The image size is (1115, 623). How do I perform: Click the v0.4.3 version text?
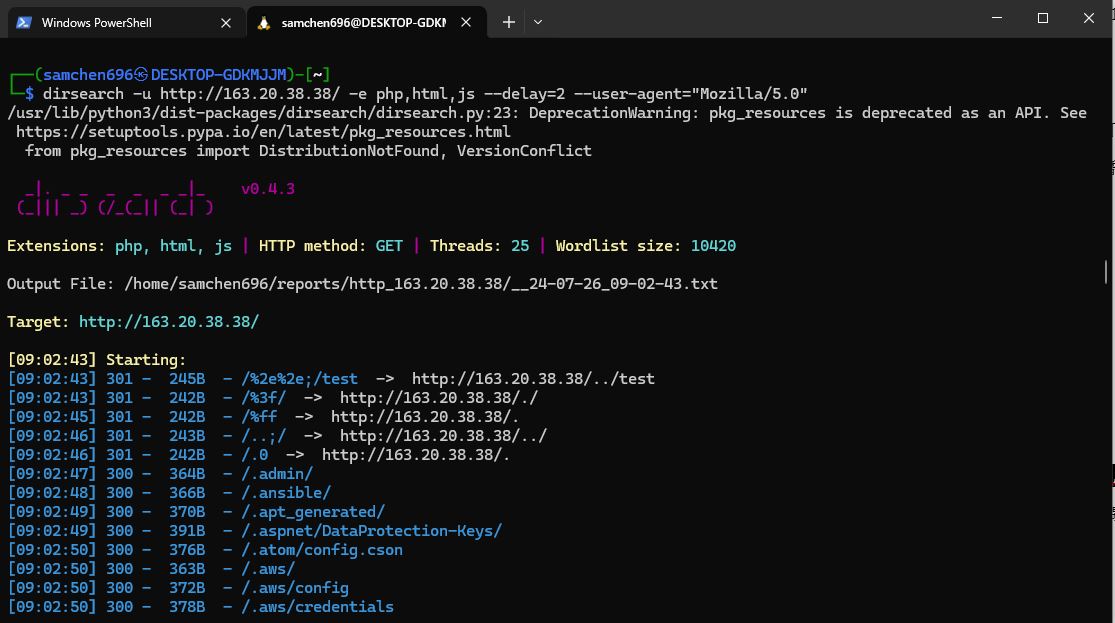tap(267, 188)
